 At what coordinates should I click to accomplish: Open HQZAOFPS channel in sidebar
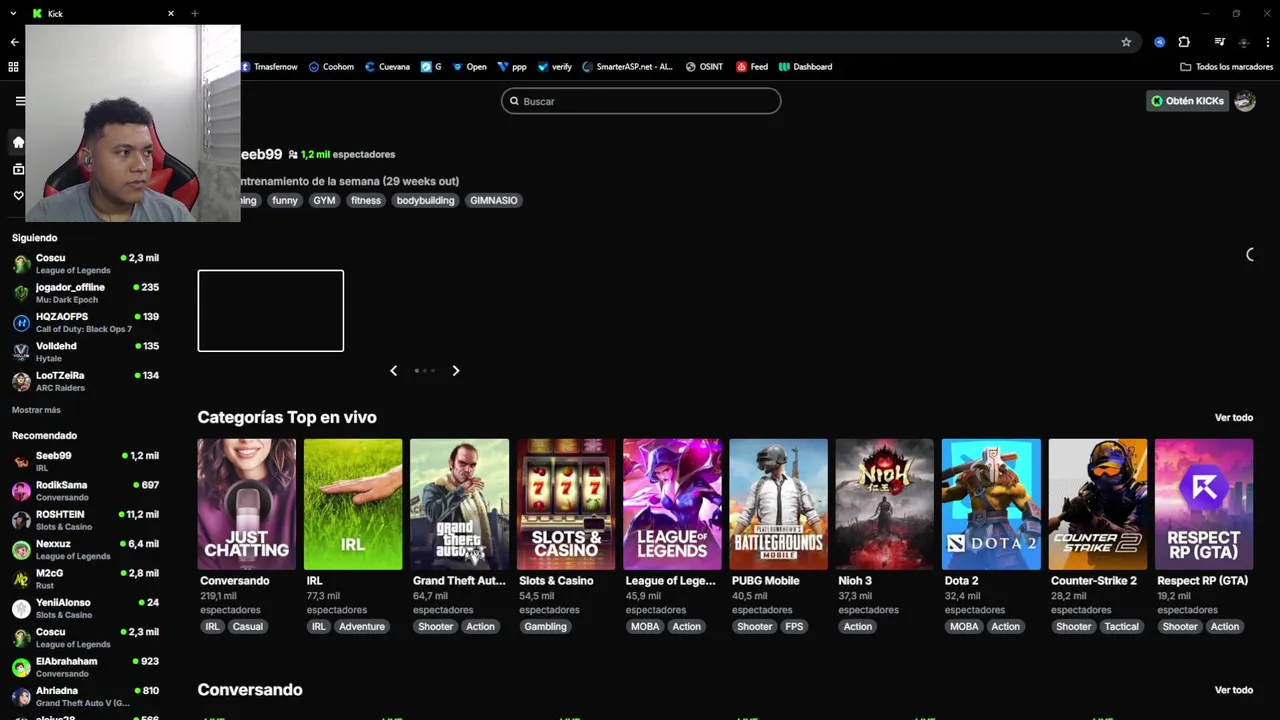[86, 323]
